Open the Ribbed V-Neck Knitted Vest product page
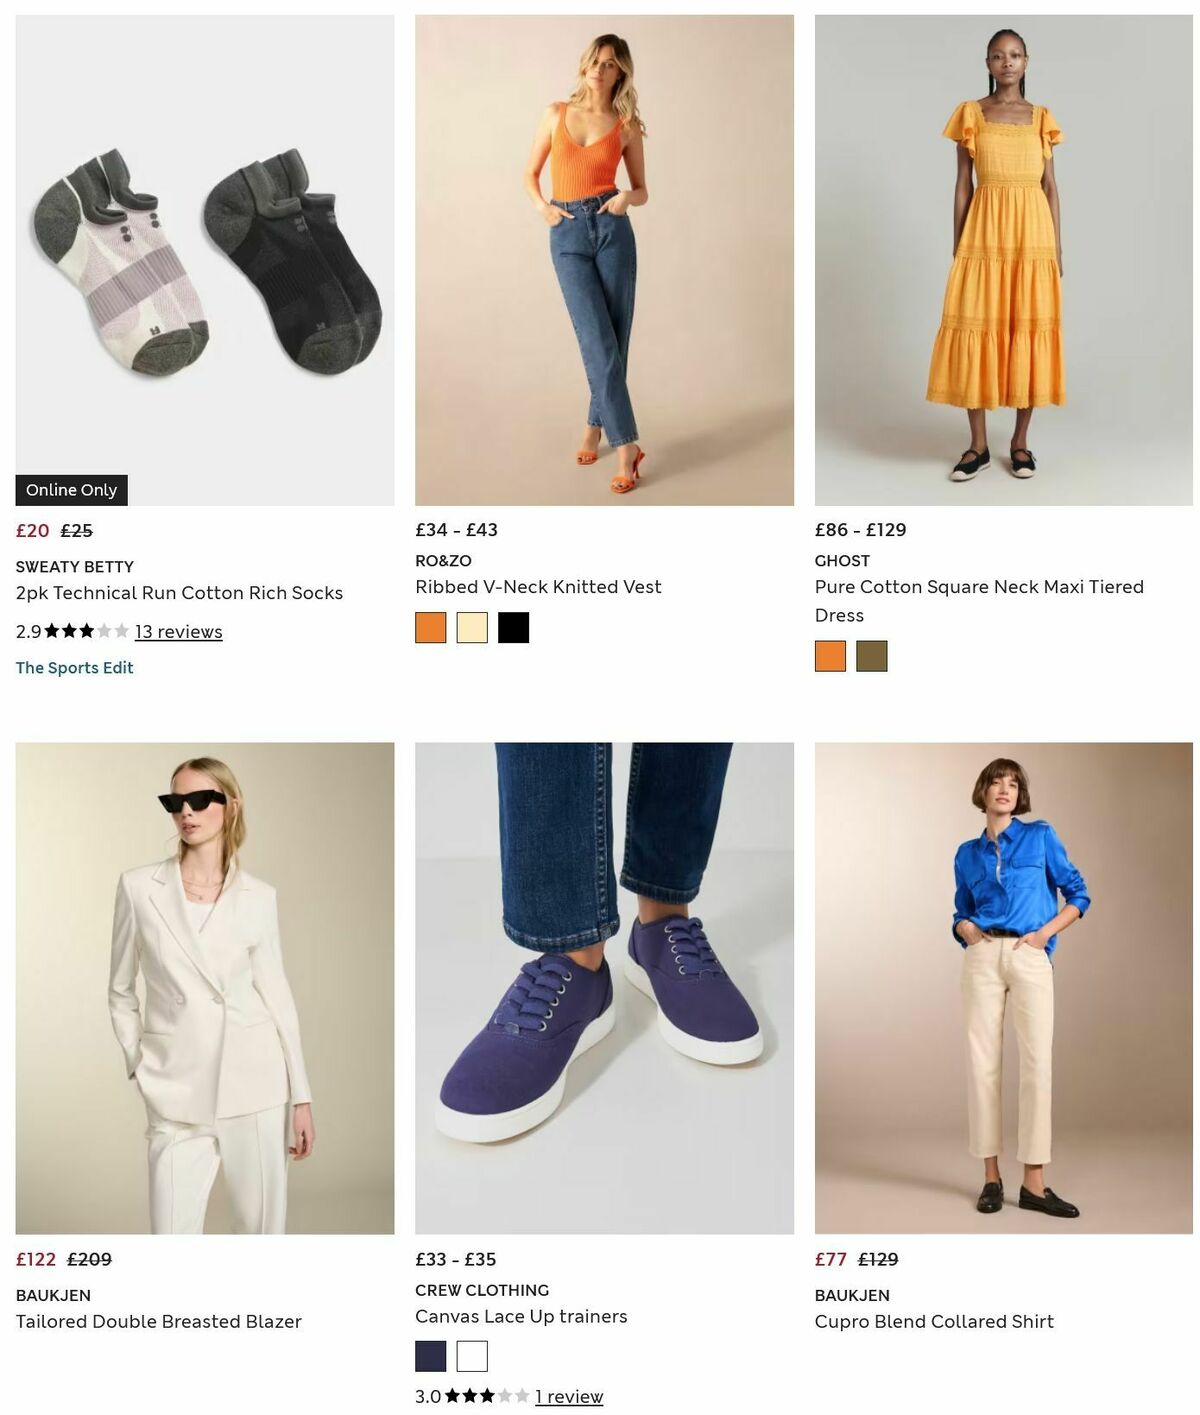Image resolution: width=1200 pixels, height=1415 pixels. pos(538,588)
